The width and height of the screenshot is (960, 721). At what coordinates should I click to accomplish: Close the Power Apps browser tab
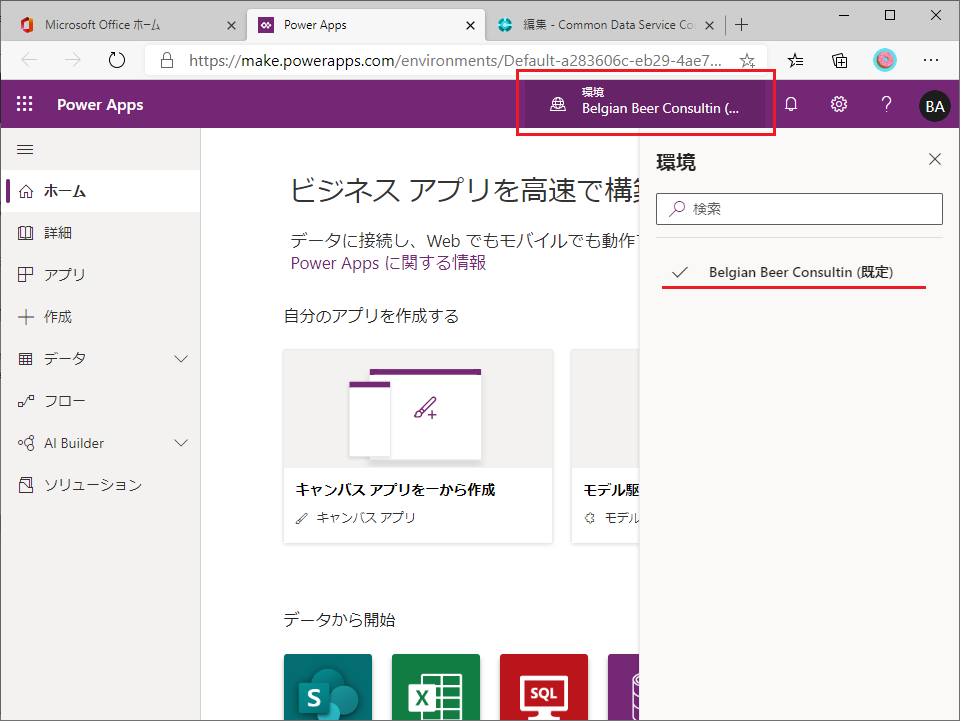click(x=470, y=25)
